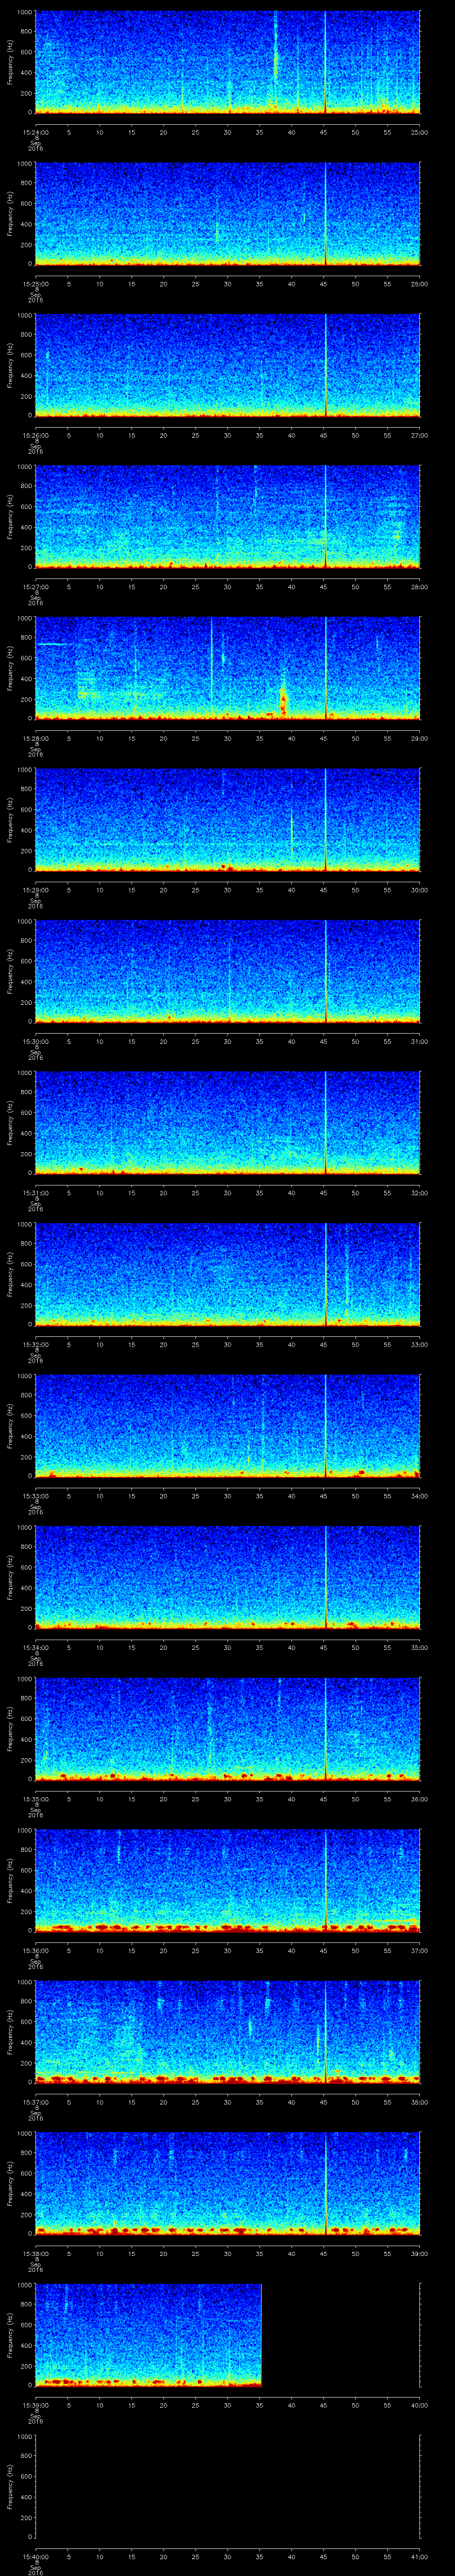
Task: Click the spectrogram panel starting at 15:33:00
Action: [228, 1426]
